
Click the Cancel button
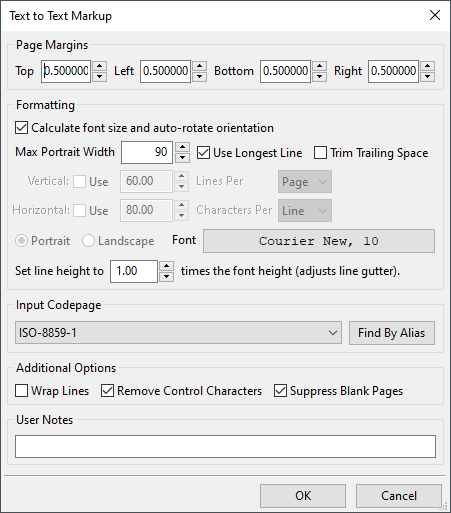(x=399, y=496)
